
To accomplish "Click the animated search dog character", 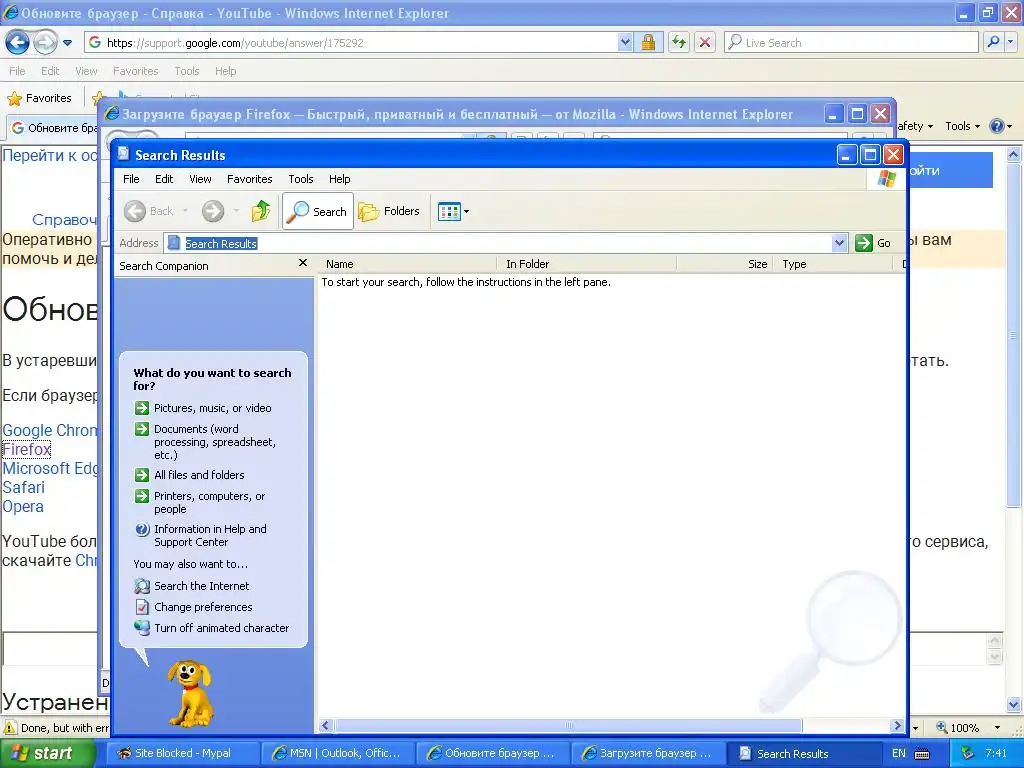I will 189,693.
